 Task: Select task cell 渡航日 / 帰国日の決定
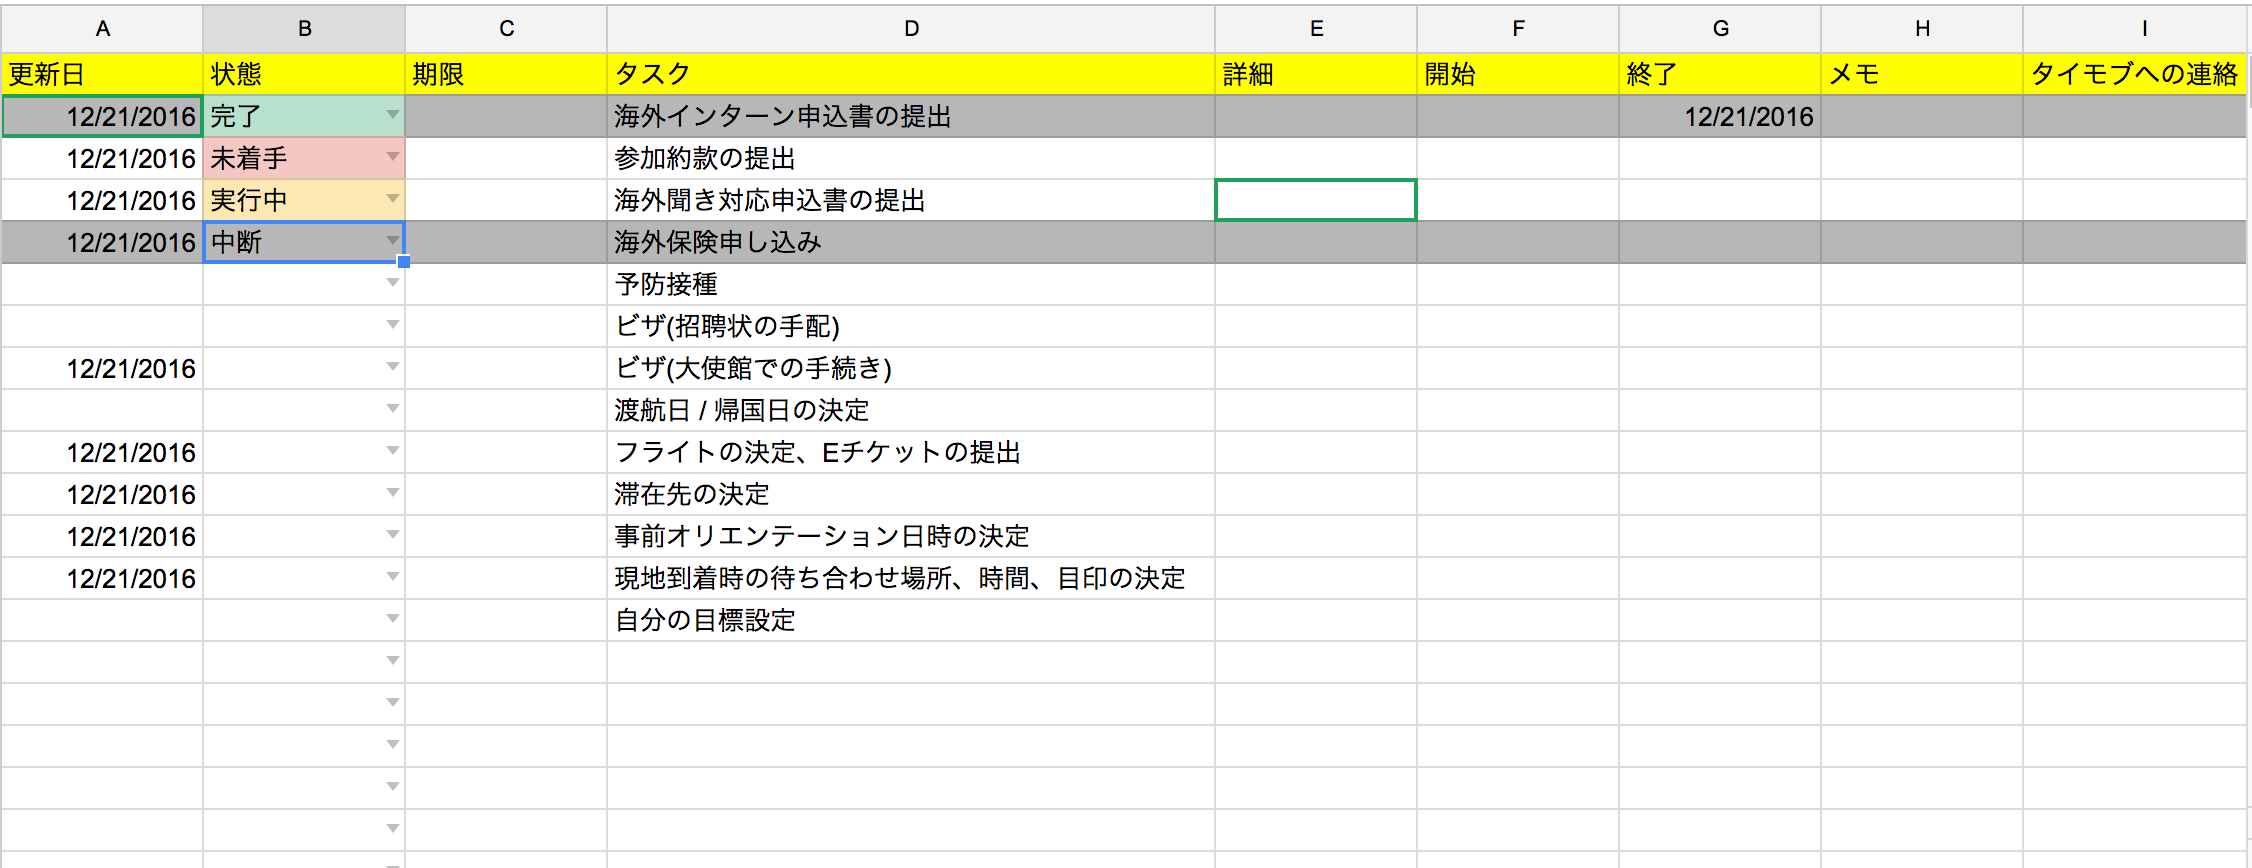911,410
